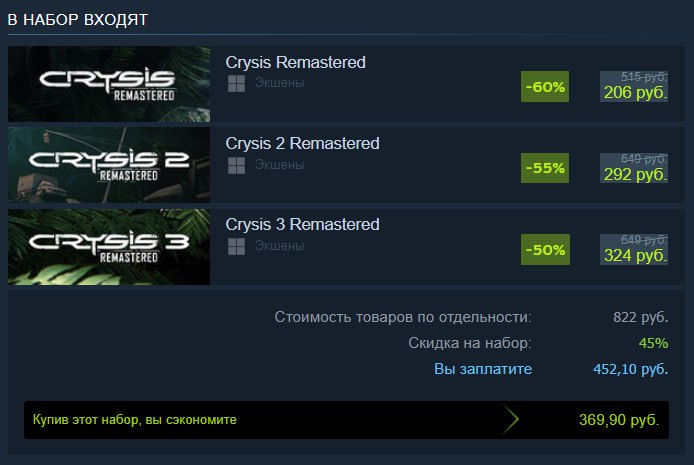Click the Windows icon under Crysis 3 Remastered

(236, 246)
